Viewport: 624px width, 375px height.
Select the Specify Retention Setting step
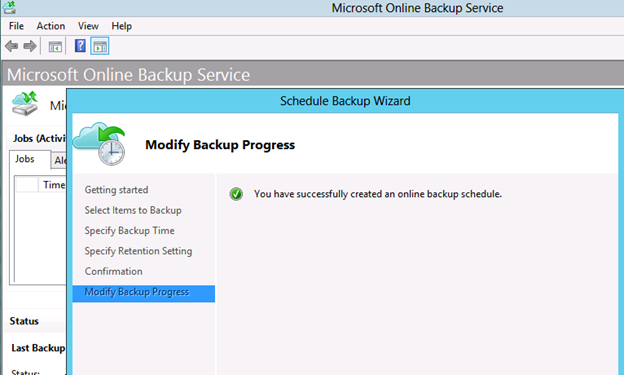point(138,251)
